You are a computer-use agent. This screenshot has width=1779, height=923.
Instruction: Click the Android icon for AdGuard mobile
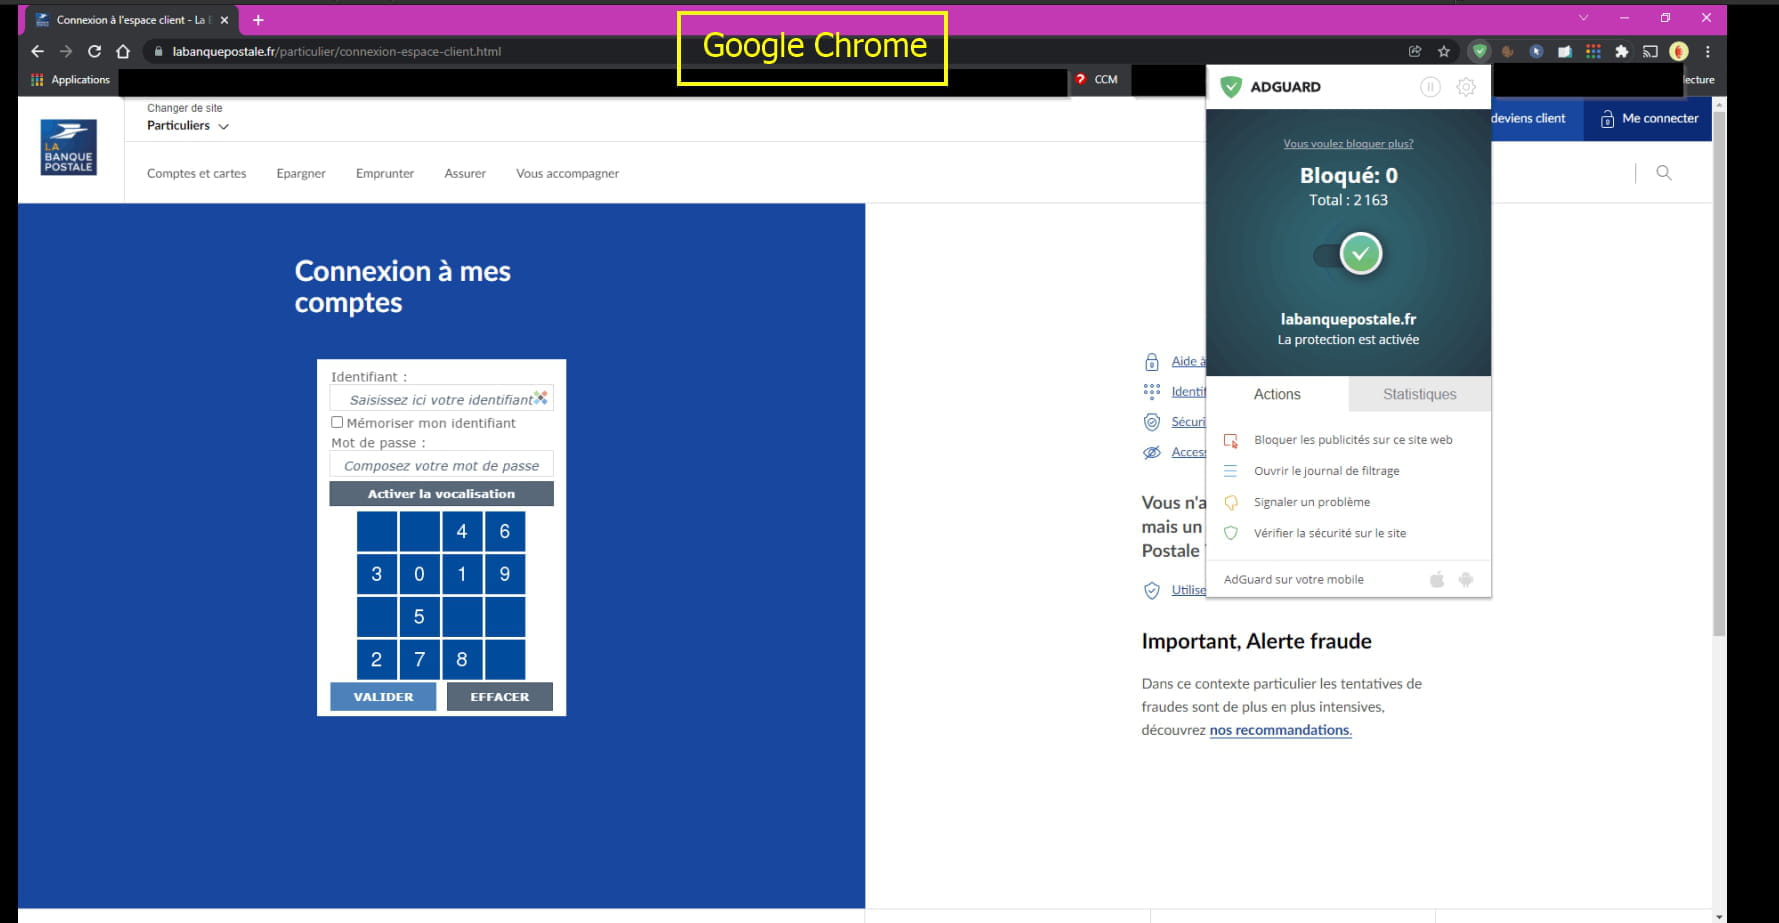[x=1466, y=579]
